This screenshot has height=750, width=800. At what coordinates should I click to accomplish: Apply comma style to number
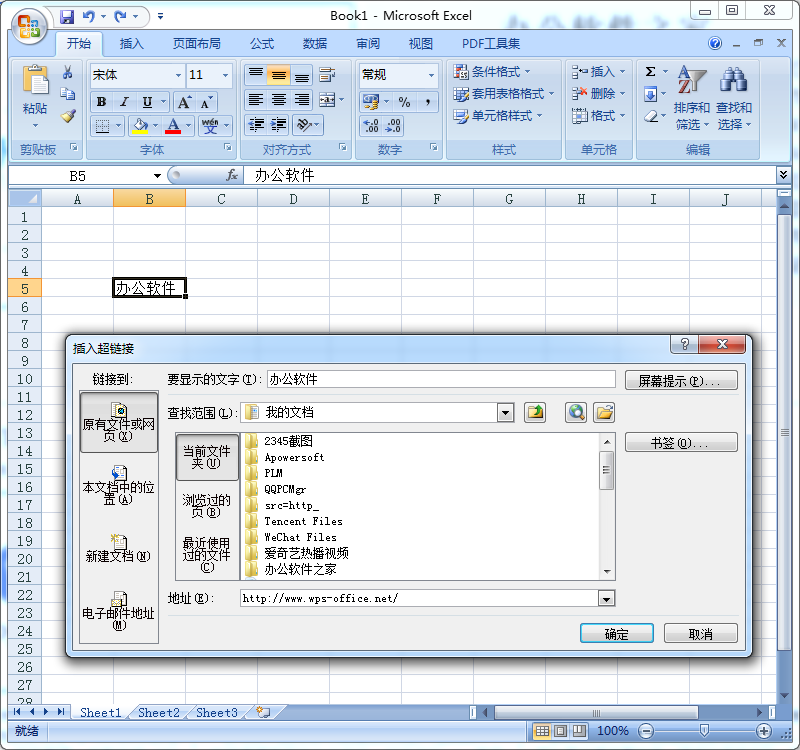click(428, 102)
